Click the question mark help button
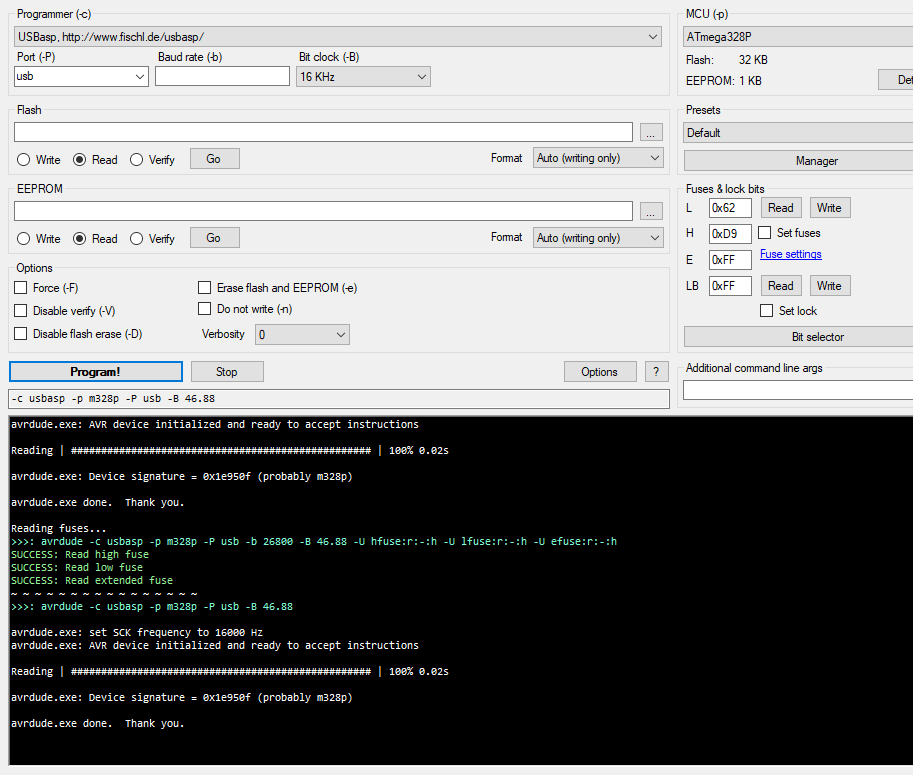913x775 pixels. (656, 372)
